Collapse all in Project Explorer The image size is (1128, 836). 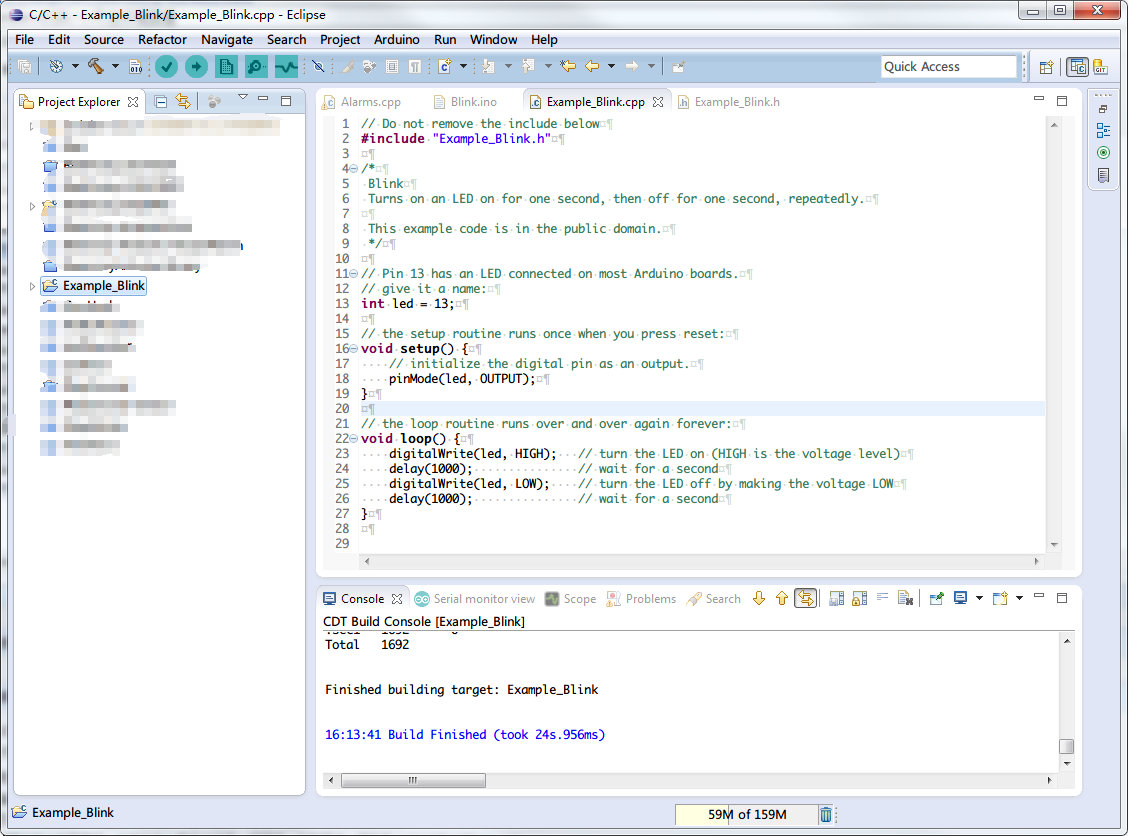(x=161, y=101)
